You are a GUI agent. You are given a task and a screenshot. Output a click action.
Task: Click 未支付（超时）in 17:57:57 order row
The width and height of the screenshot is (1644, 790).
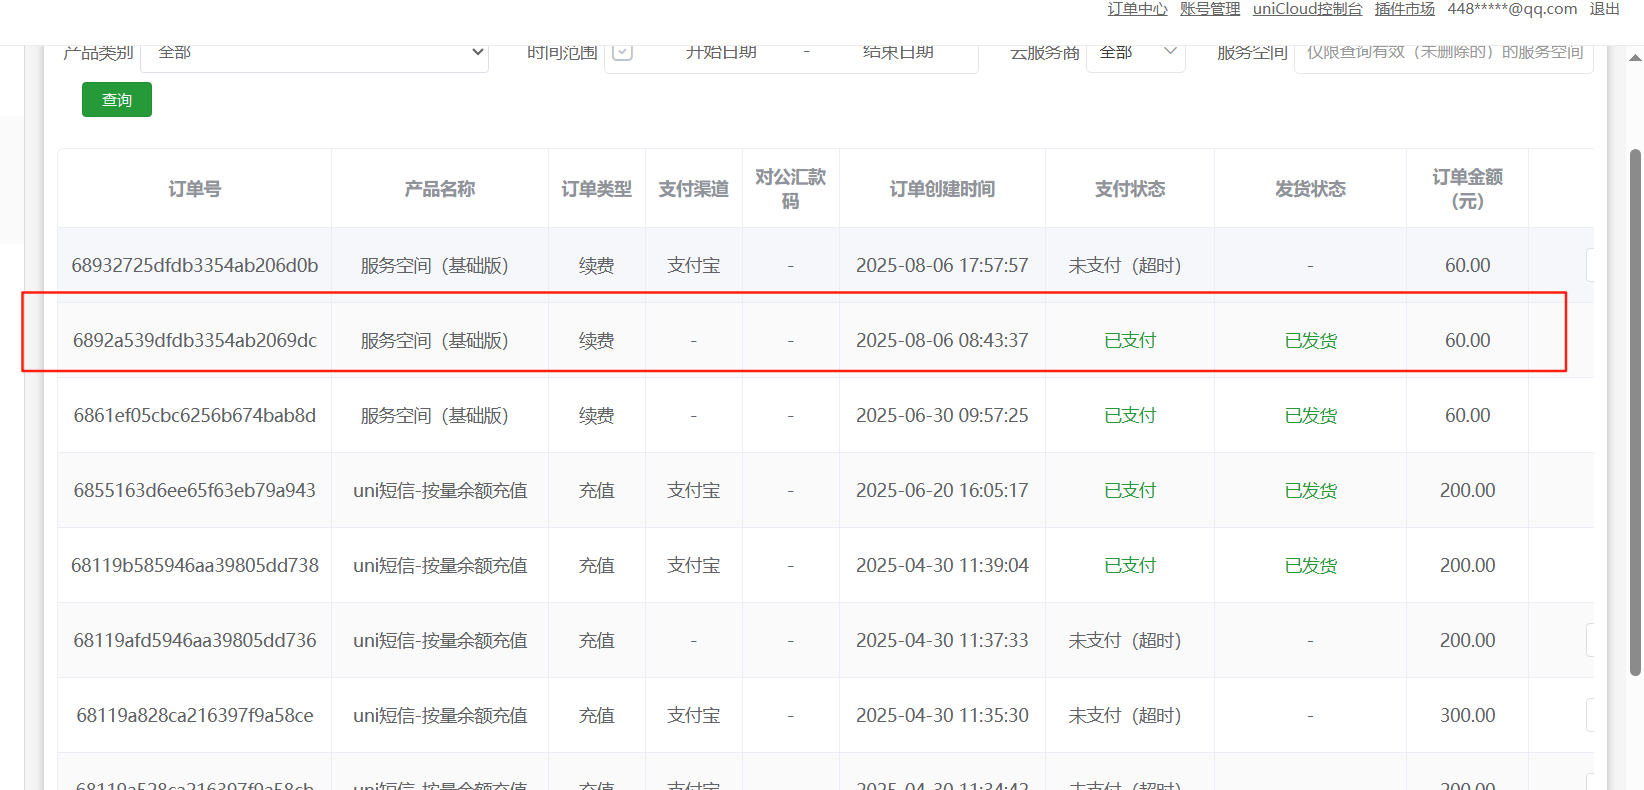pyautogui.click(x=1125, y=265)
